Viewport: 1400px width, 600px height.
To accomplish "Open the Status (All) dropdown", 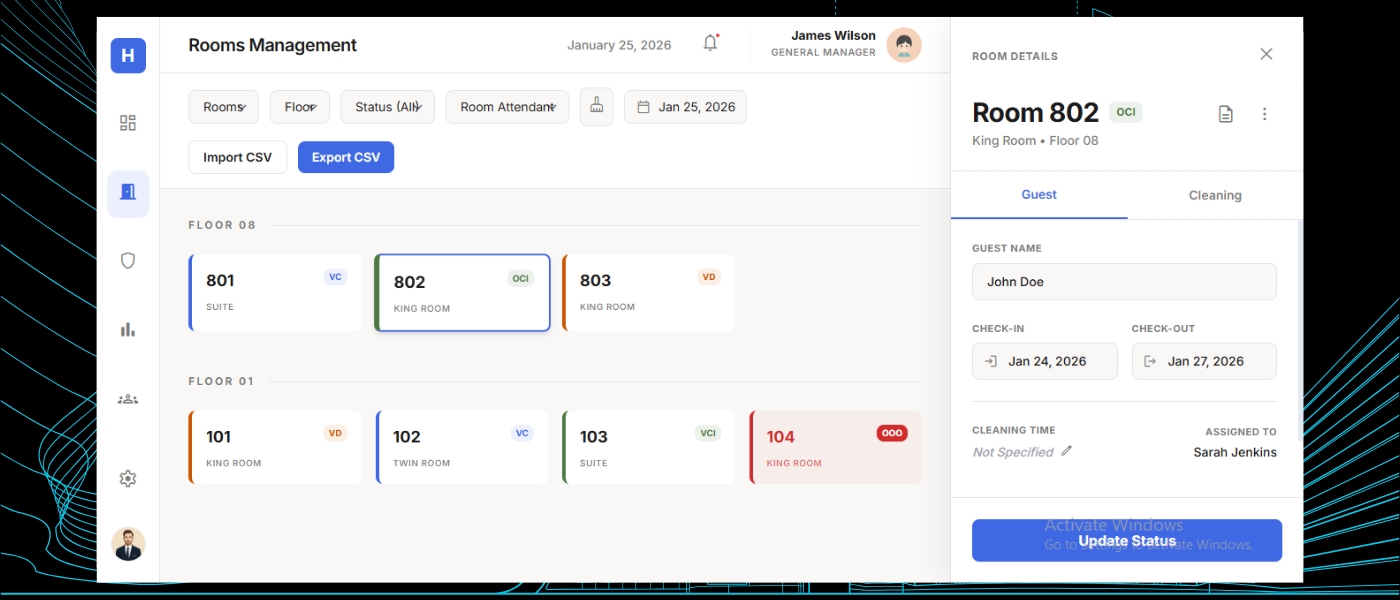I will pyautogui.click(x=387, y=107).
